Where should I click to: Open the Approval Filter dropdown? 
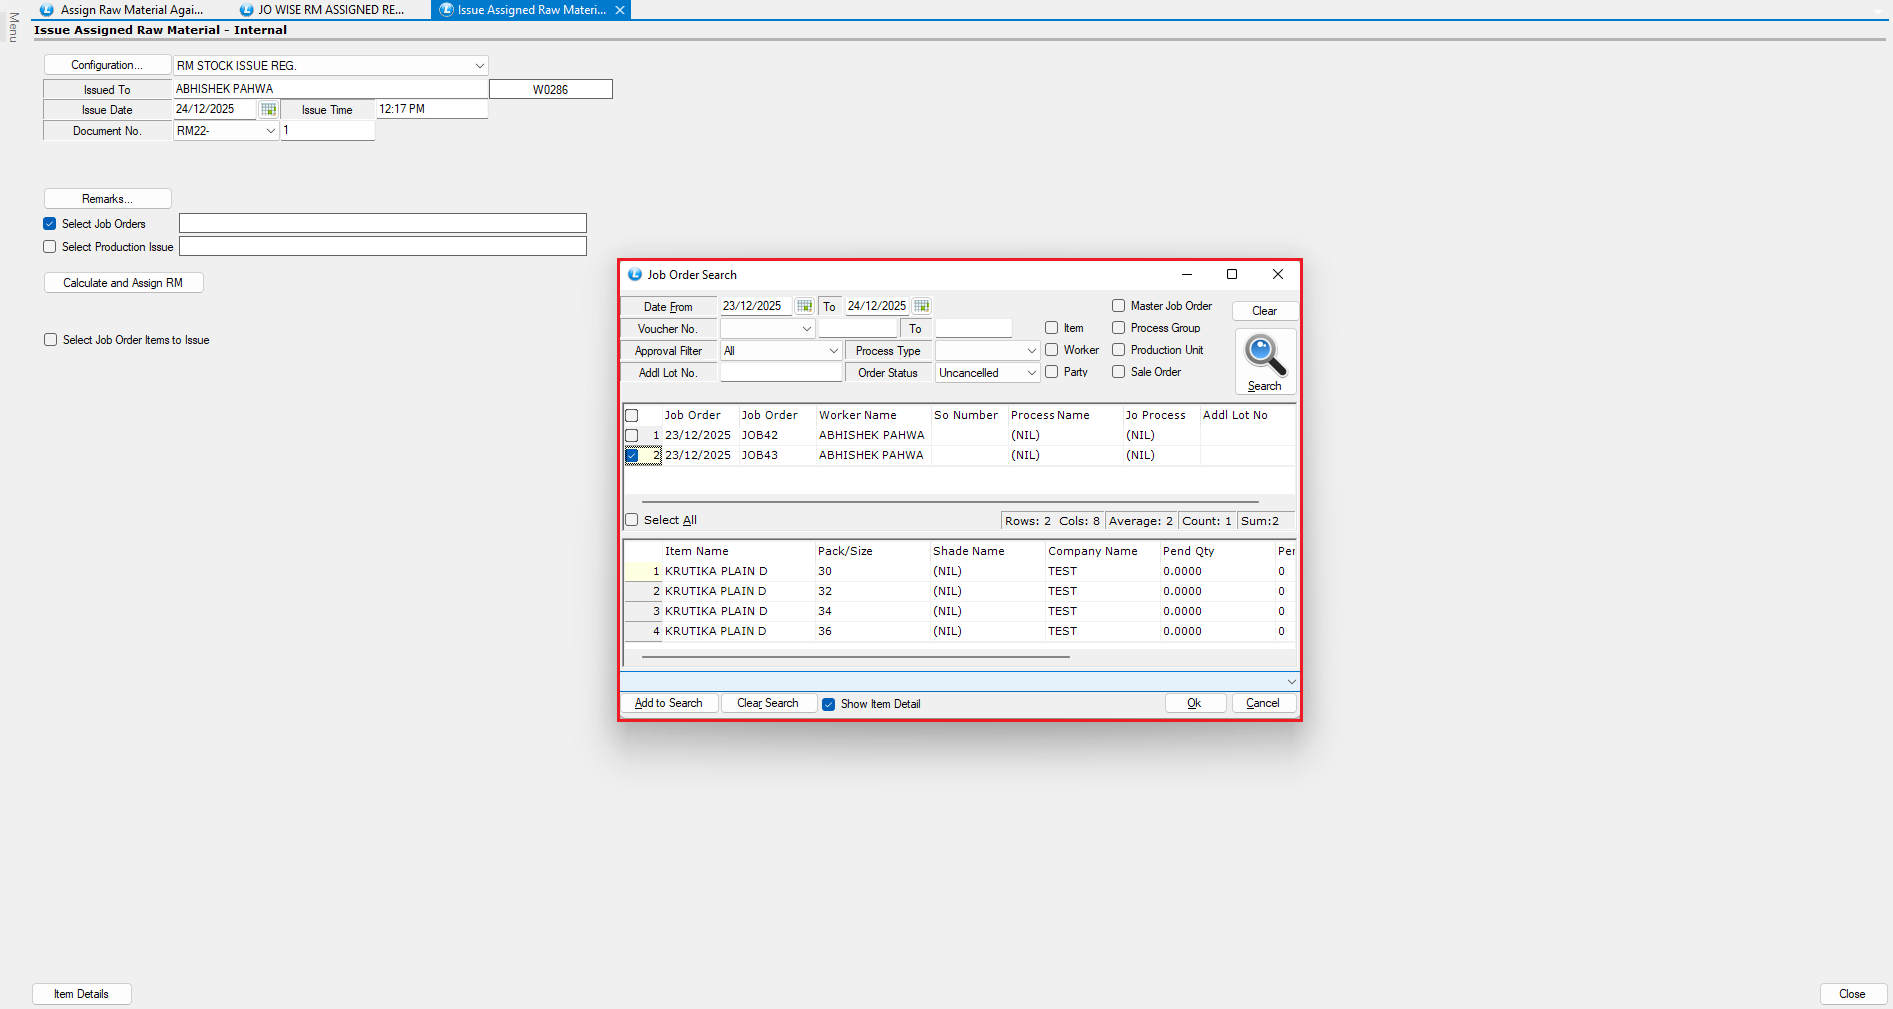tap(833, 351)
